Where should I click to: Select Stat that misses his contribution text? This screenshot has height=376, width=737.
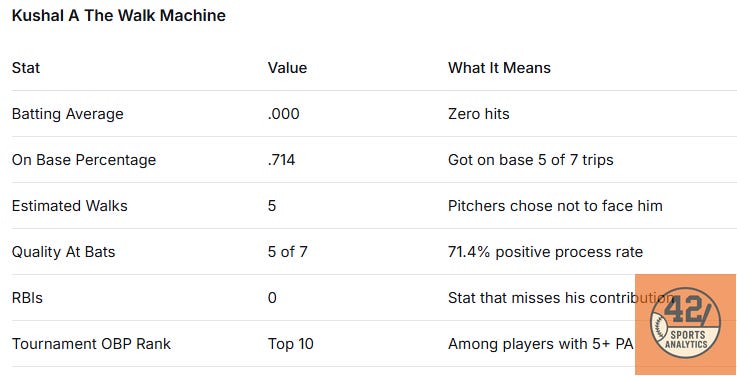(561, 298)
